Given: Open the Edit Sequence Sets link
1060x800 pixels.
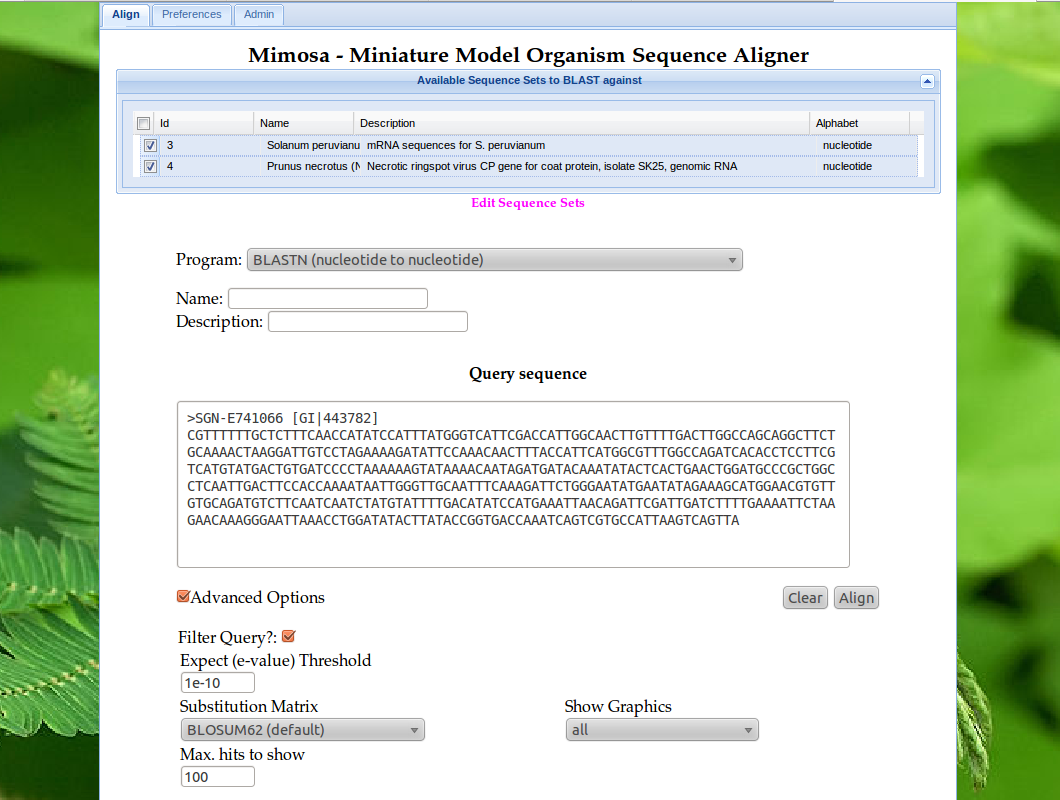Looking at the screenshot, I should pyautogui.click(x=527, y=202).
